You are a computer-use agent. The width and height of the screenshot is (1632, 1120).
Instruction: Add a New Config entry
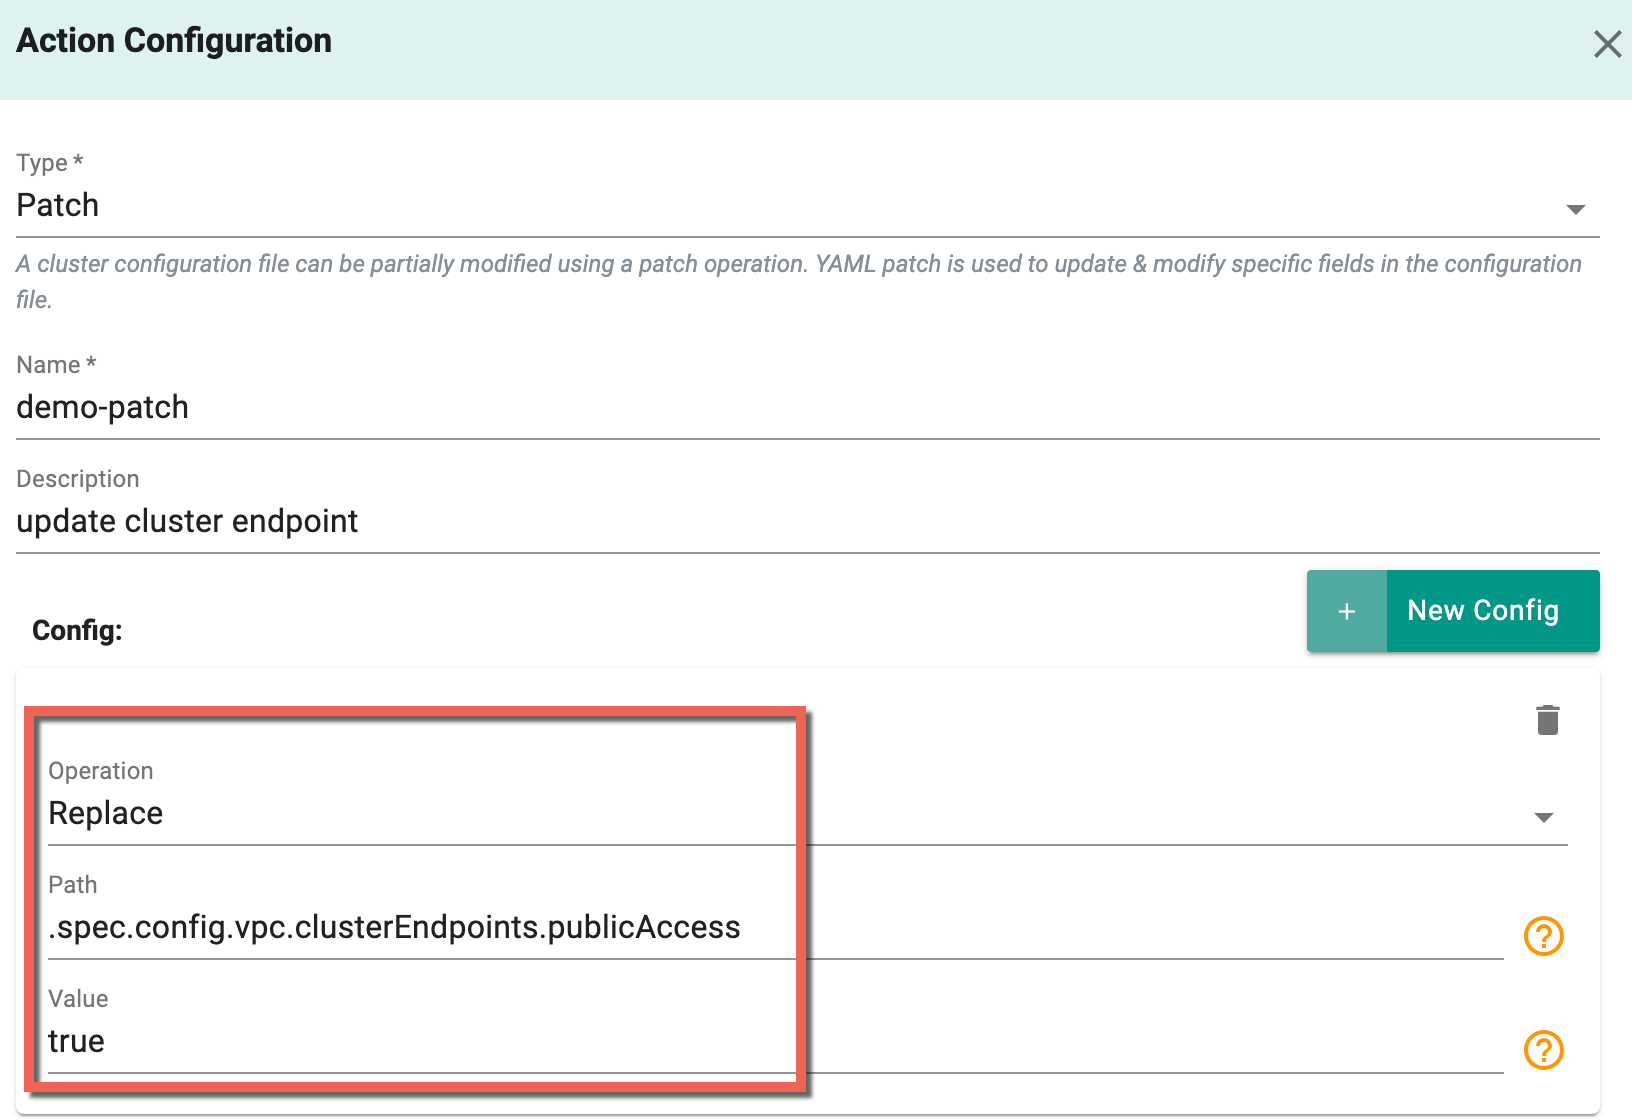[1453, 611]
